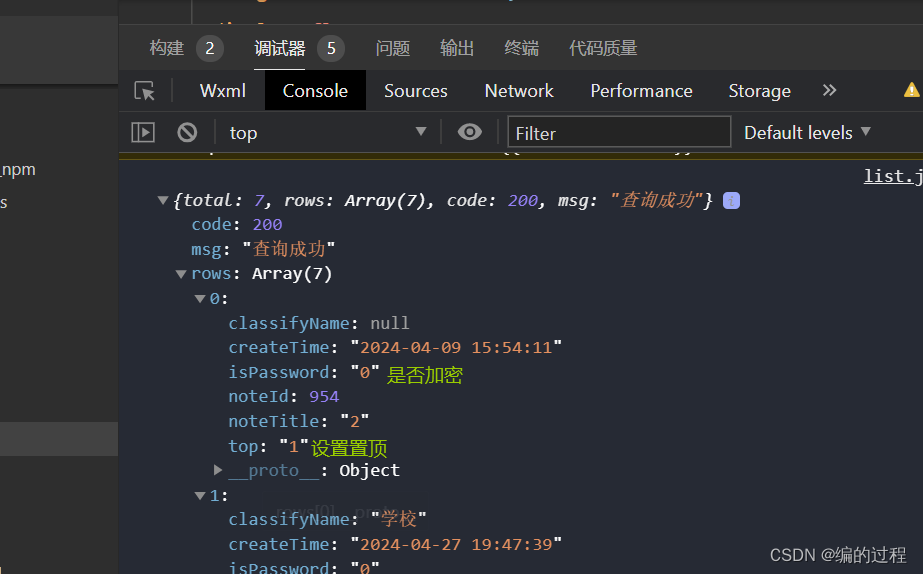Click the msg "查询成功" property line
Image resolution: width=923 pixels, height=574 pixels.
click(x=263, y=249)
